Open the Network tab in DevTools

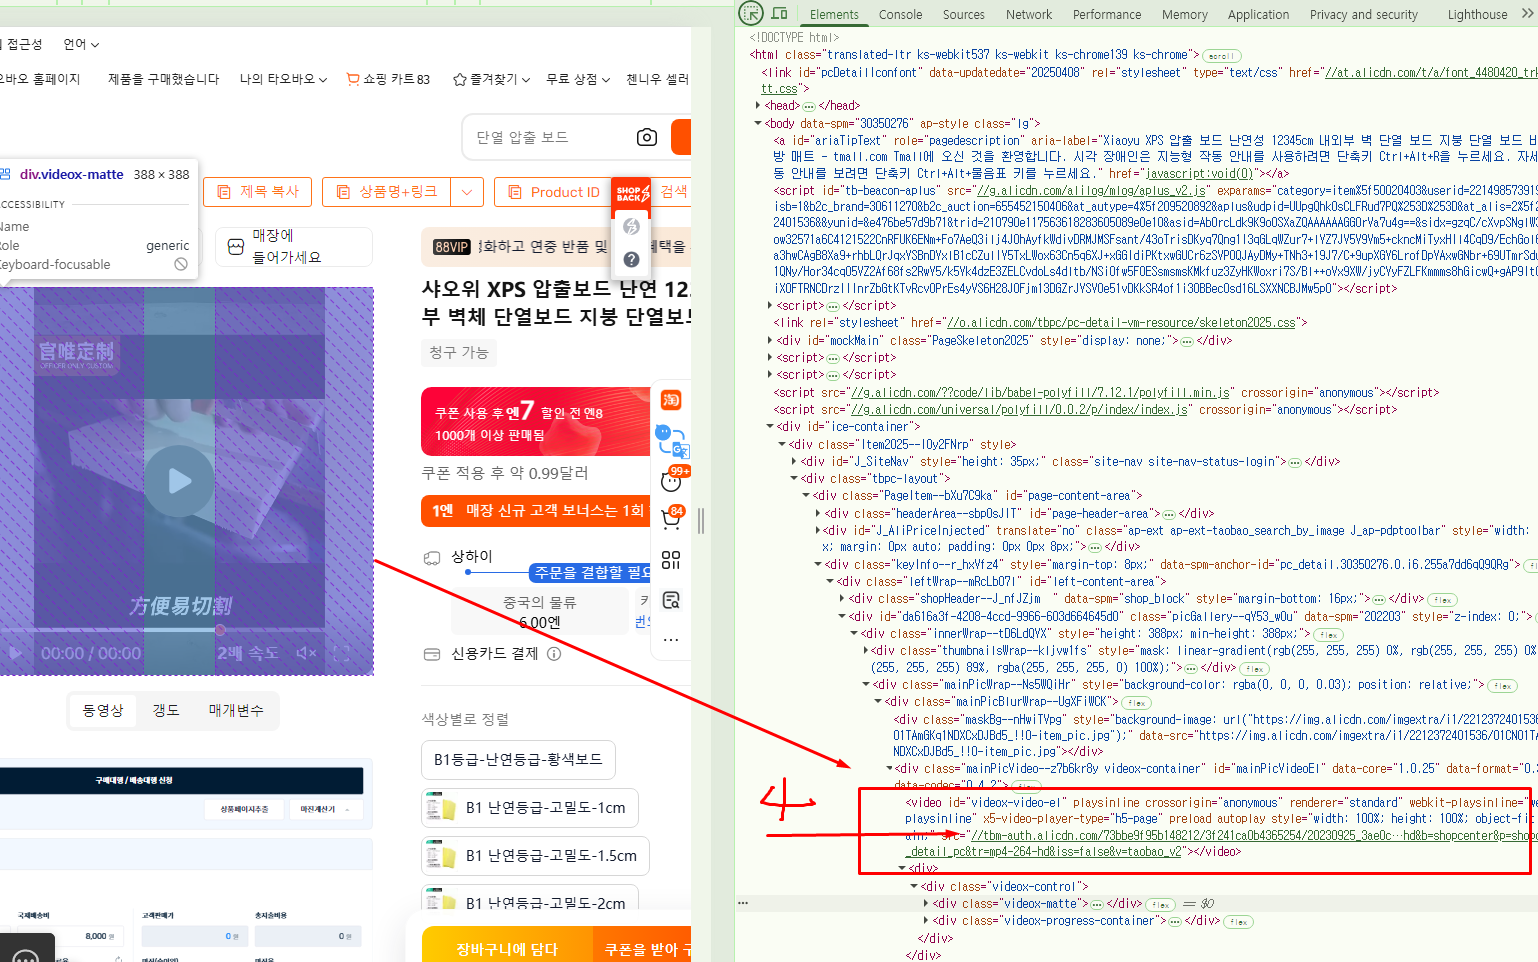(1029, 14)
